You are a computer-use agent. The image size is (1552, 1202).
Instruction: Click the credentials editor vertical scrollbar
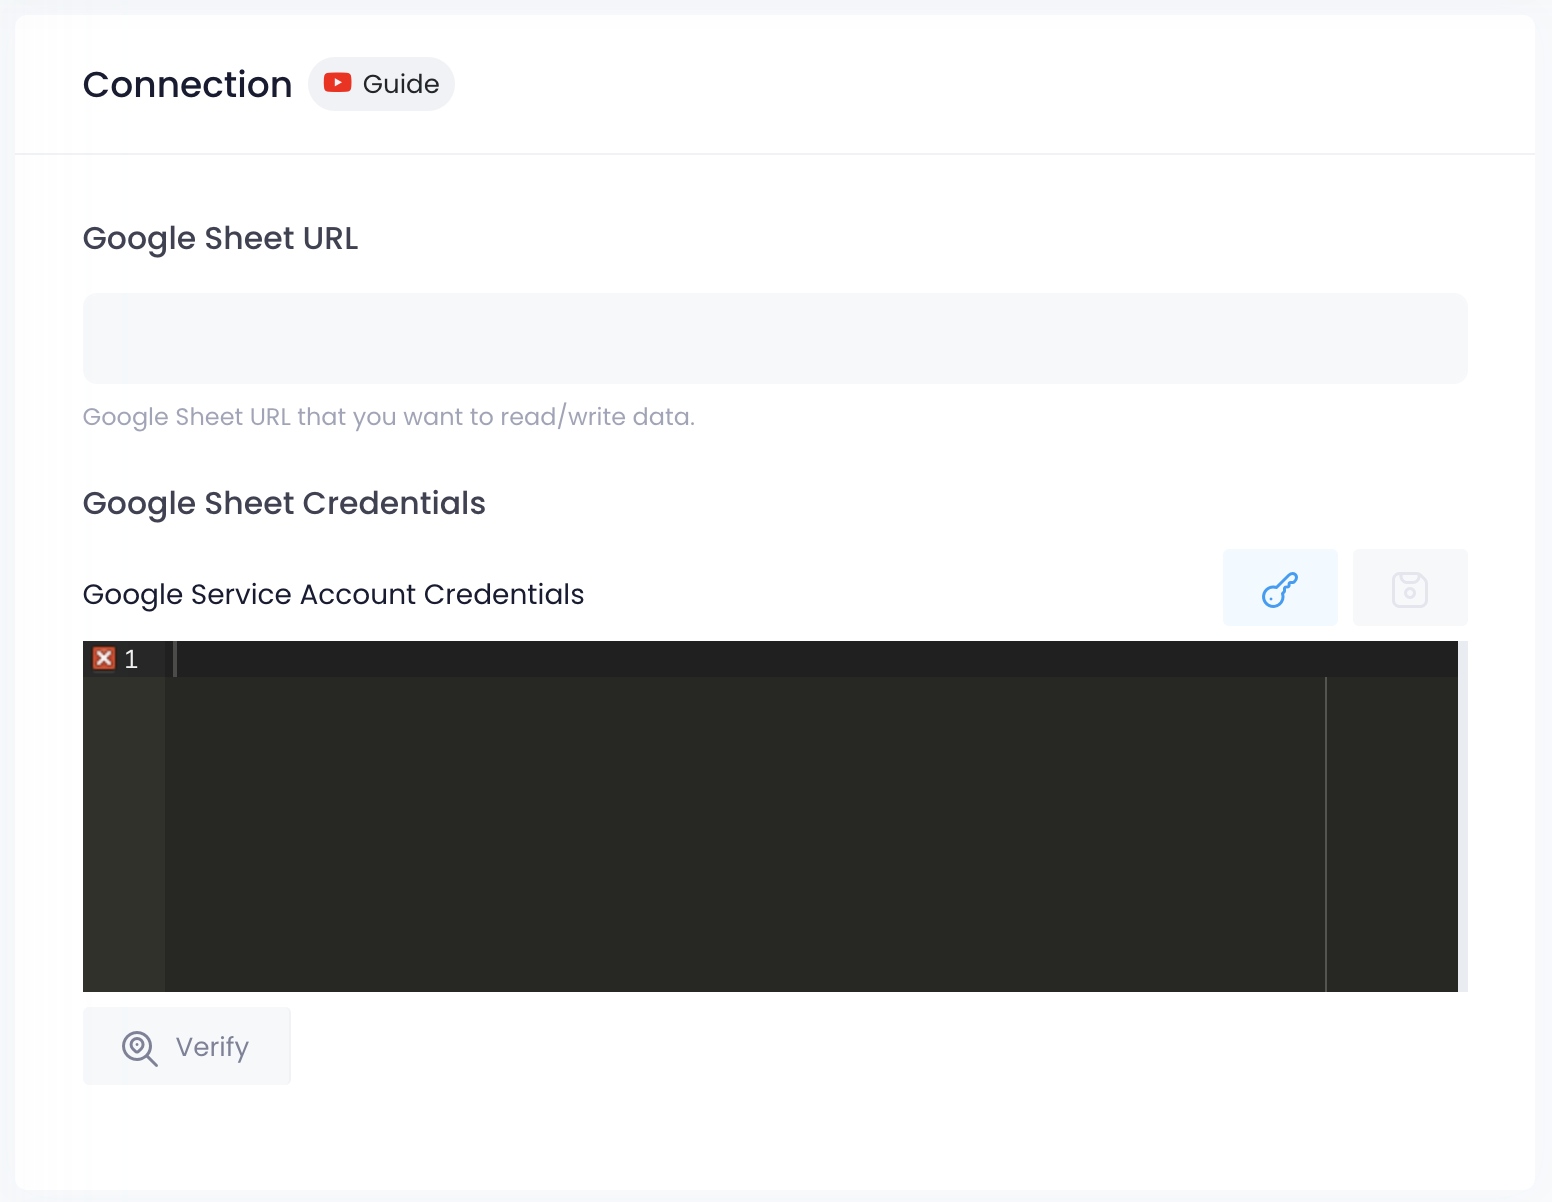click(x=1462, y=815)
